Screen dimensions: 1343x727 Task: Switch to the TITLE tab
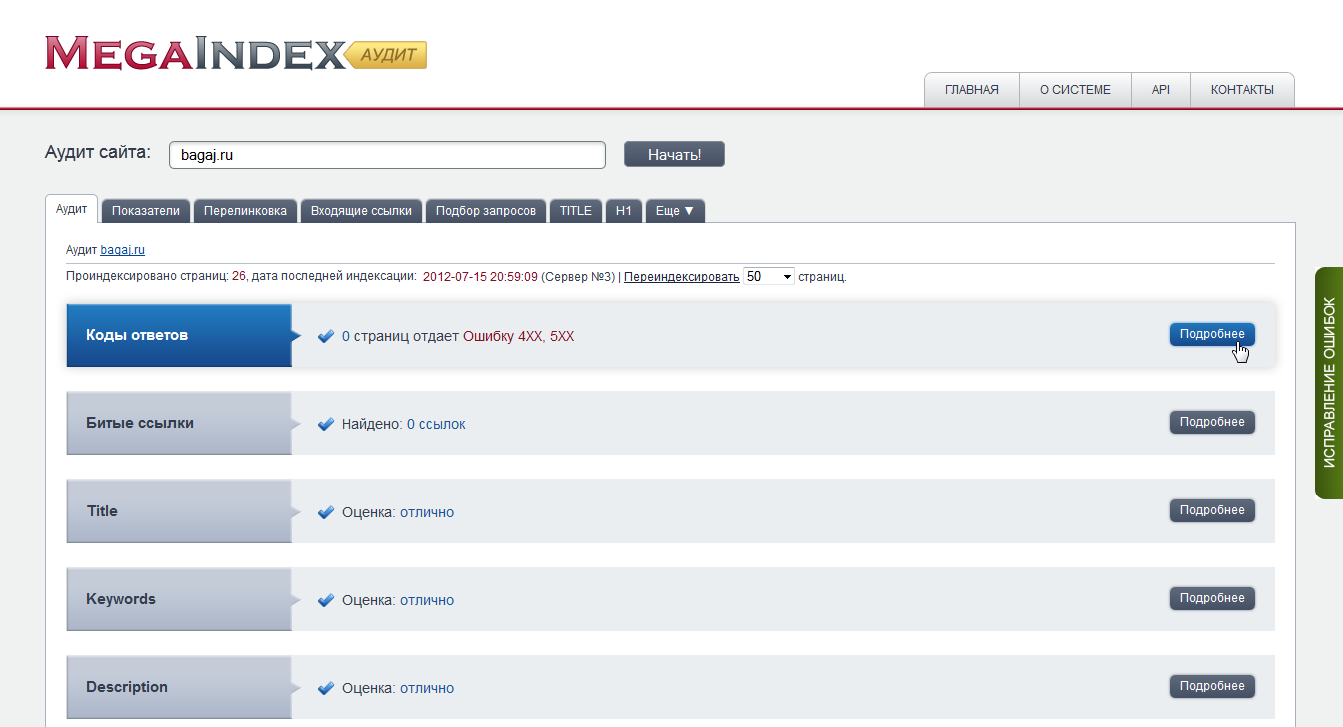576,211
